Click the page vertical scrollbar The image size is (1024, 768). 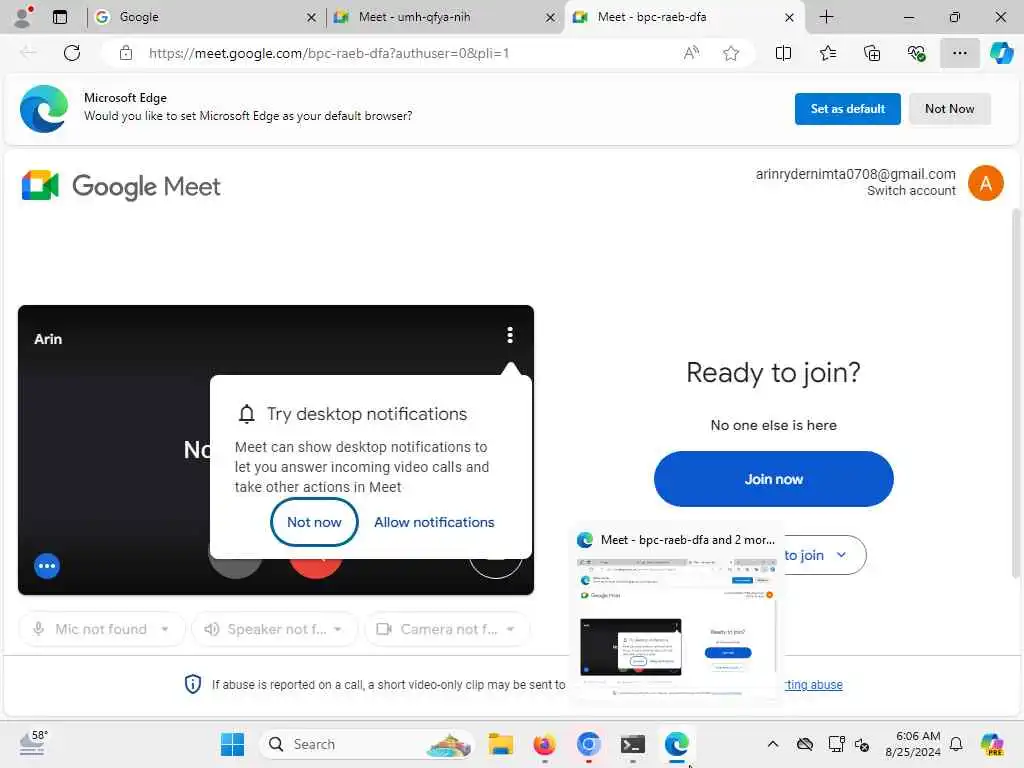[x=1016, y=394]
